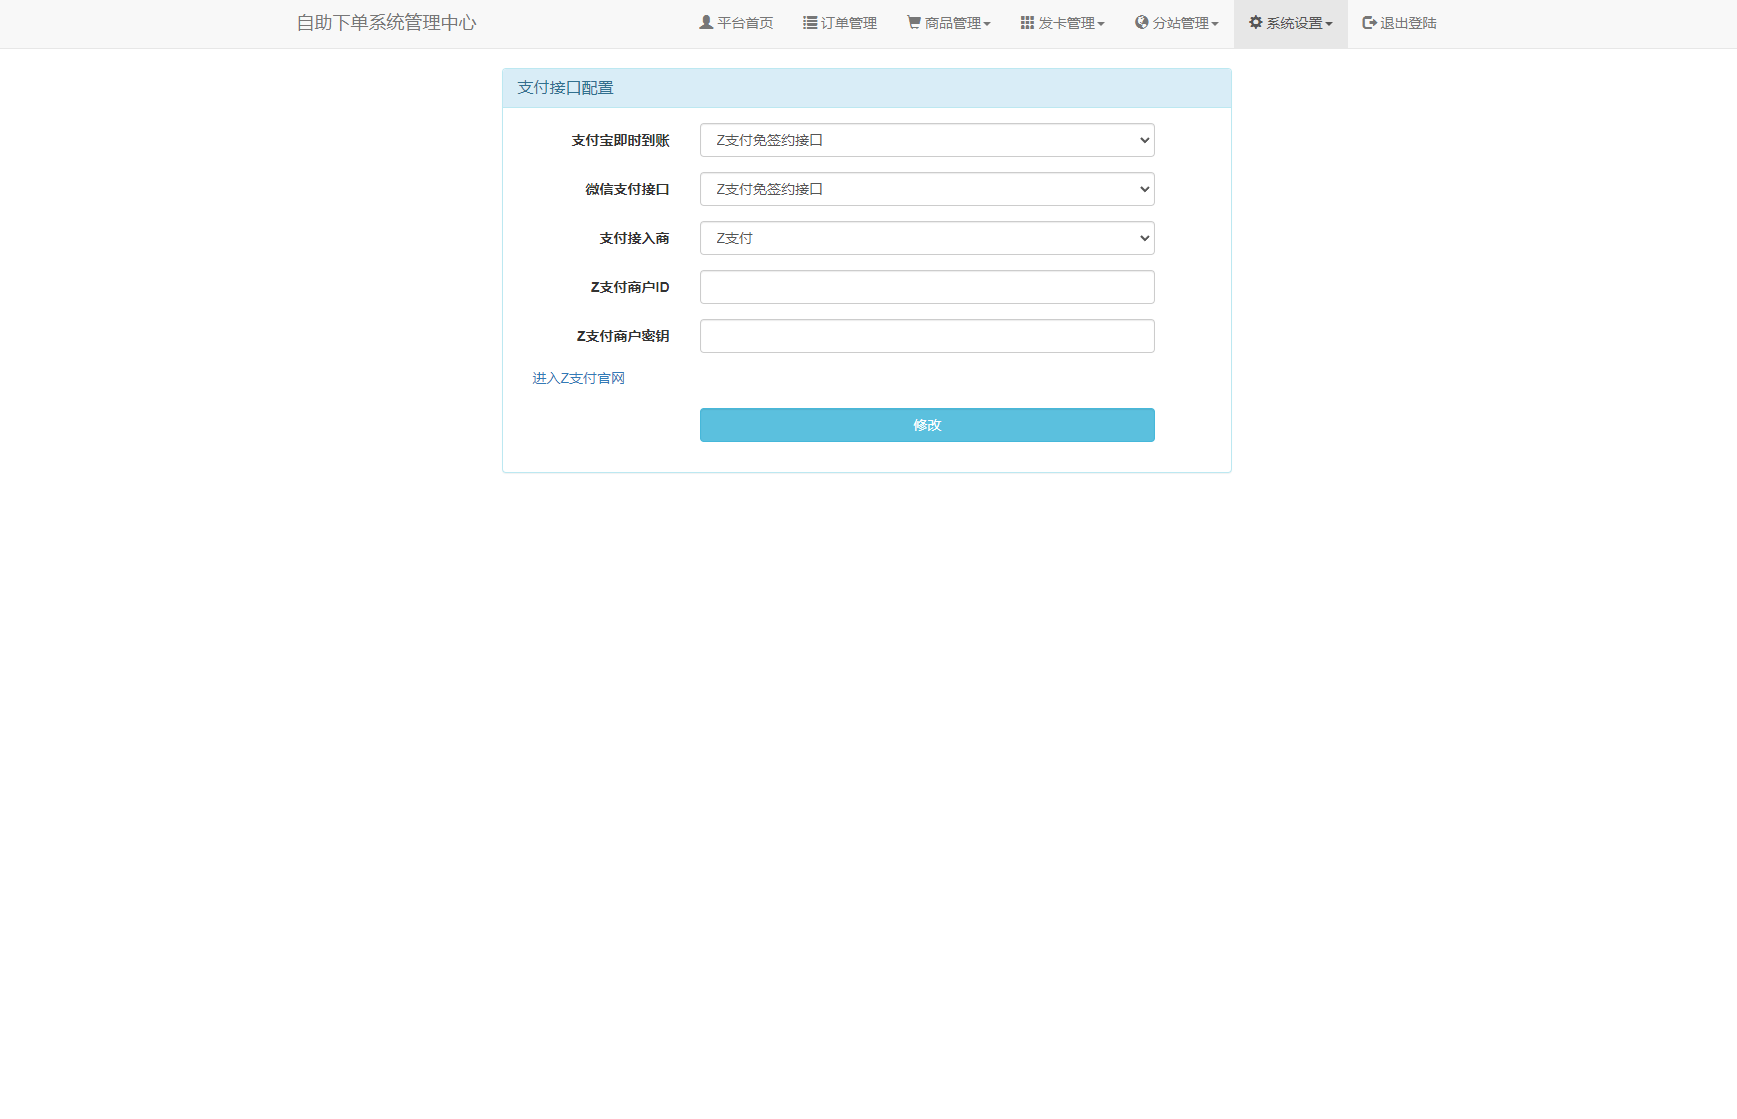Click the Z支付商户ID field label
This screenshot has height=1119, width=1737.
(x=630, y=287)
